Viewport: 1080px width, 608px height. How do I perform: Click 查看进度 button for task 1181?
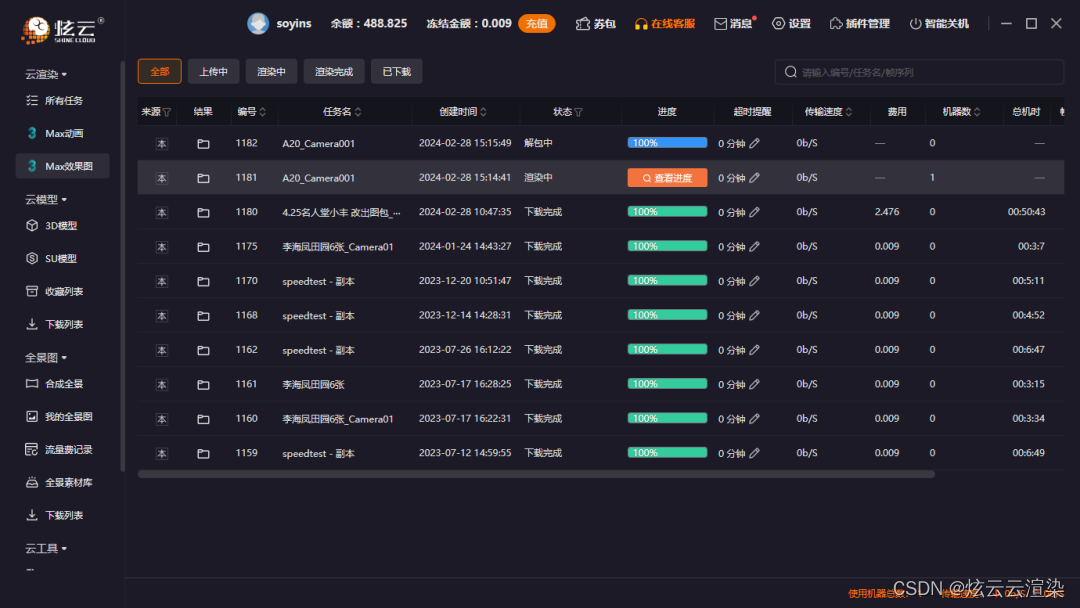coord(667,178)
